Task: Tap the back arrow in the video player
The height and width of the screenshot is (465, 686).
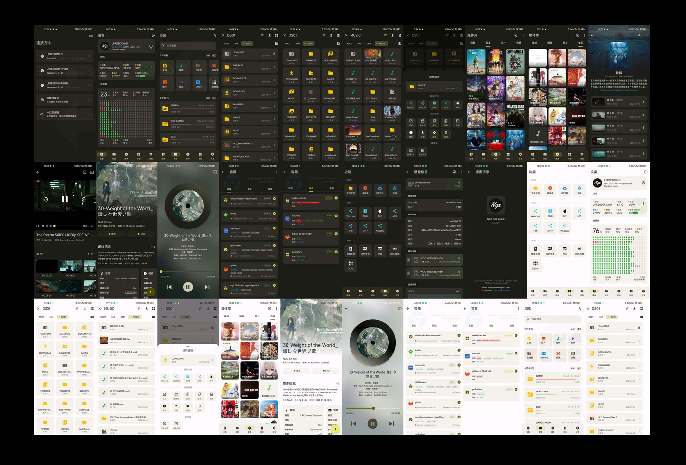Action: [x=38, y=172]
